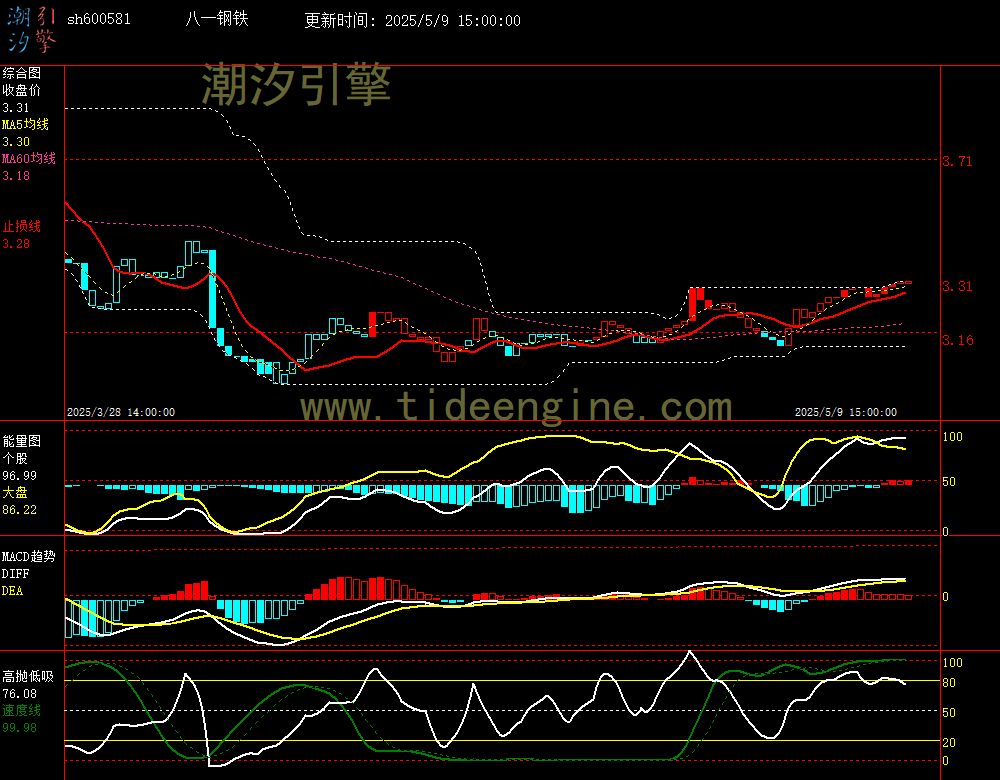This screenshot has height=780, width=1000.
Task: Click the 大盘 value 86.22
Action: pyautogui.click(x=19, y=510)
